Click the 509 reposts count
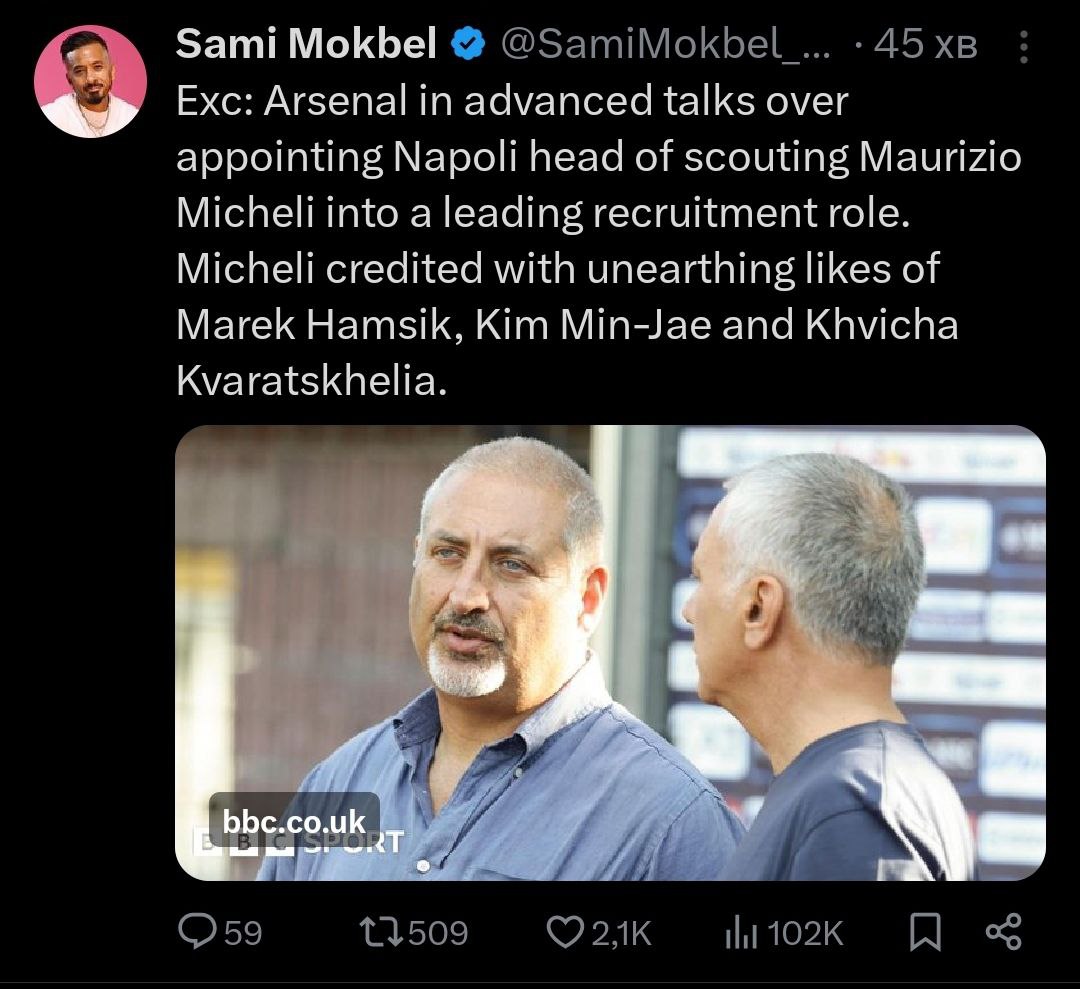1080x989 pixels. (438, 933)
